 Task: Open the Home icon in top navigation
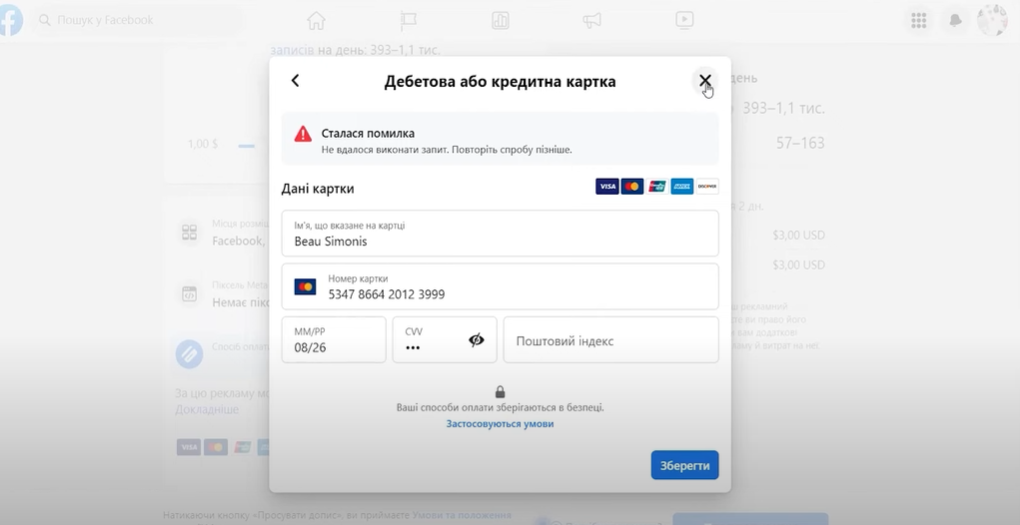316,21
